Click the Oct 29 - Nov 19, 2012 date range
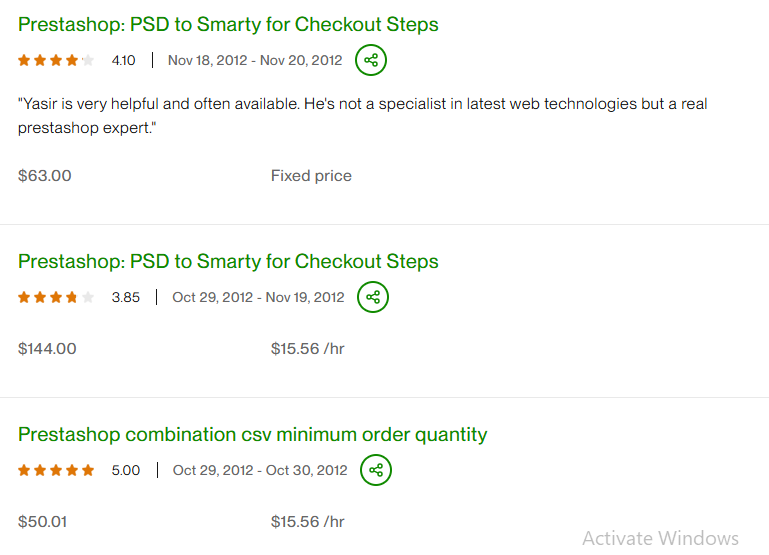This screenshot has height=555, width=769. coord(258,297)
